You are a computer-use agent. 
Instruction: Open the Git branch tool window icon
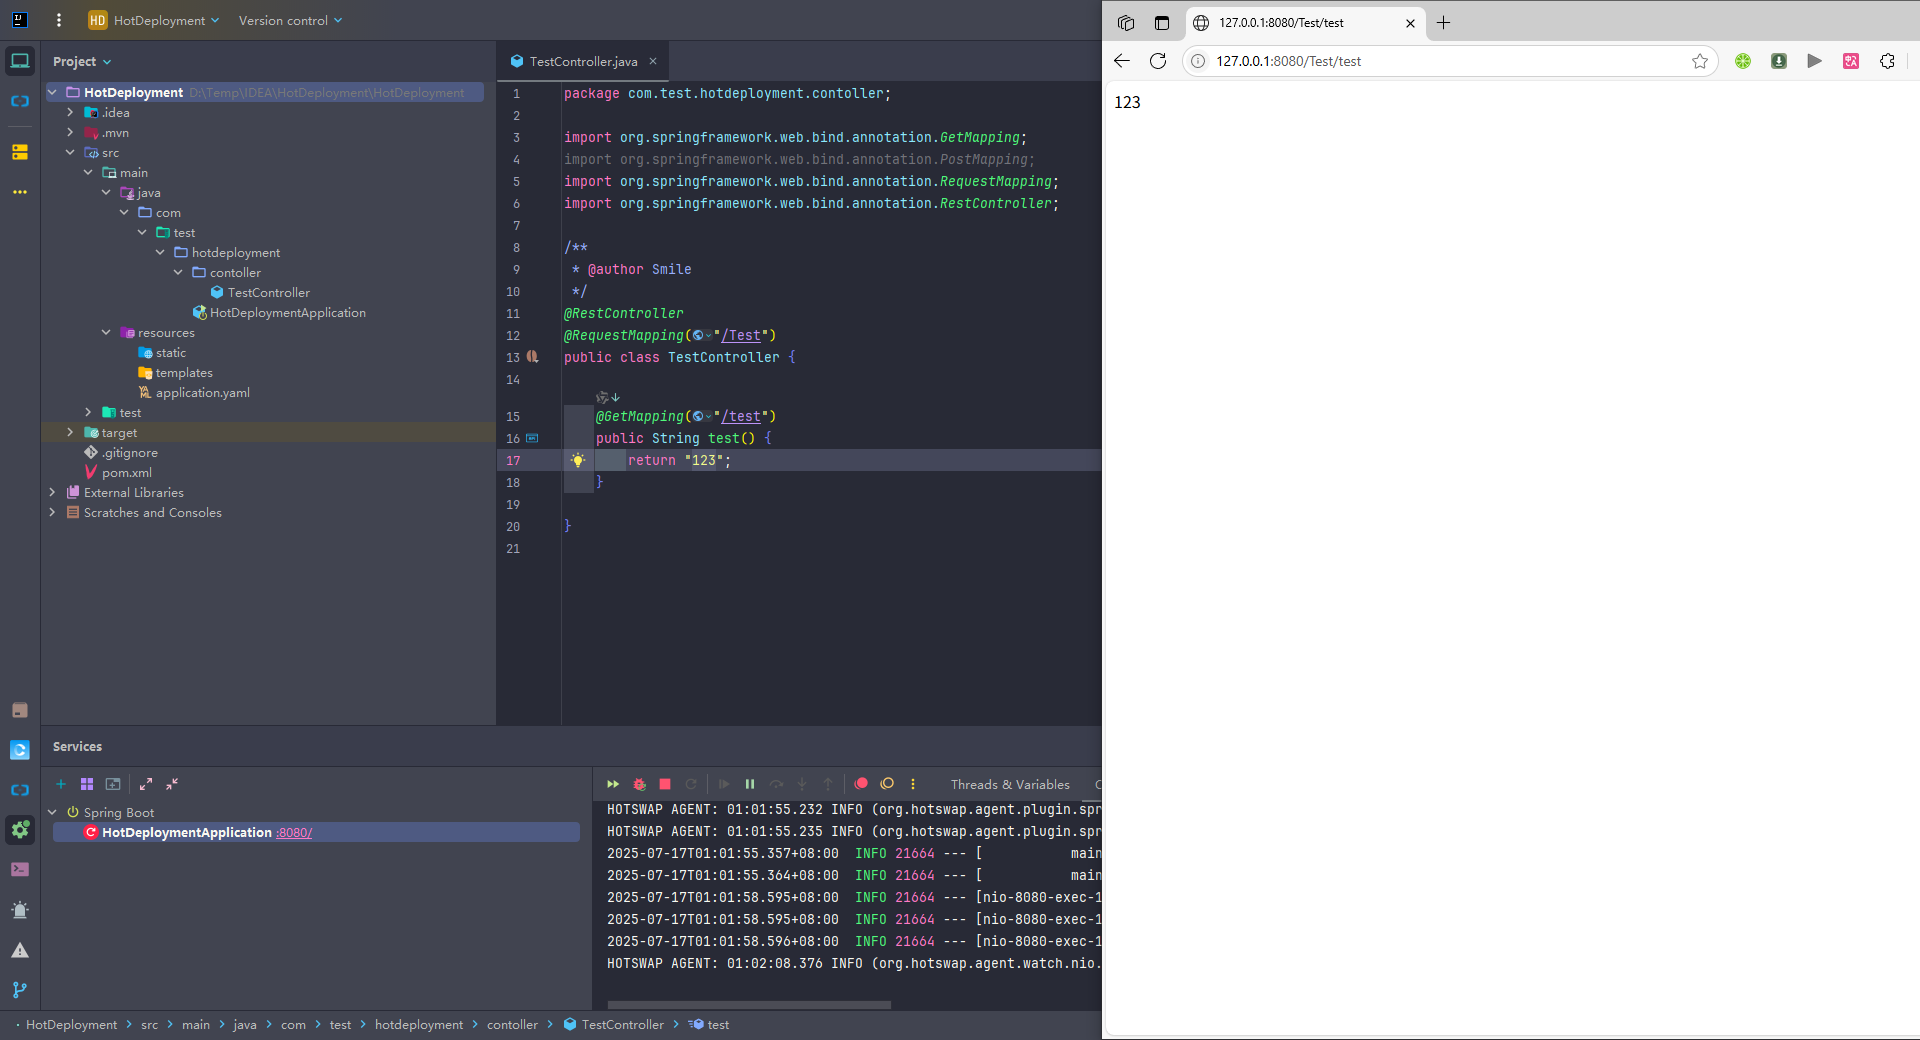pyautogui.click(x=20, y=990)
